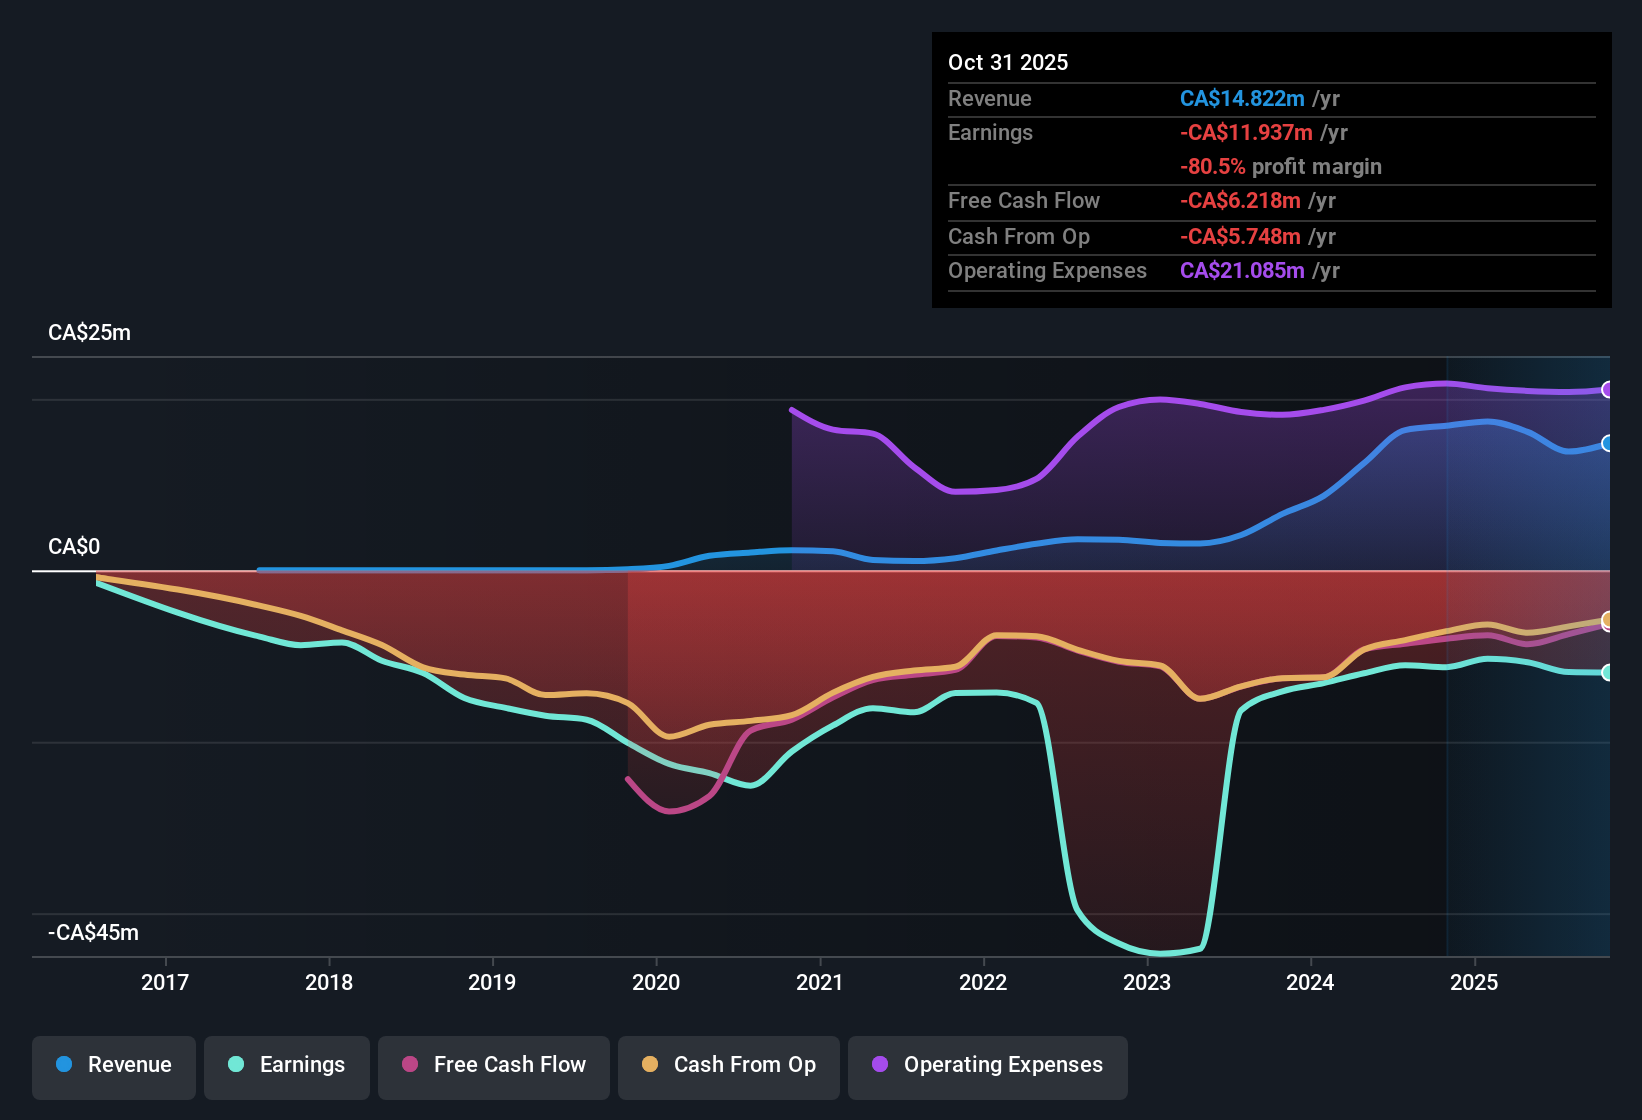This screenshot has height=1120, width=1642.
Task: Select the teal endpoint marker on Earnings line
Action: 1607,673
